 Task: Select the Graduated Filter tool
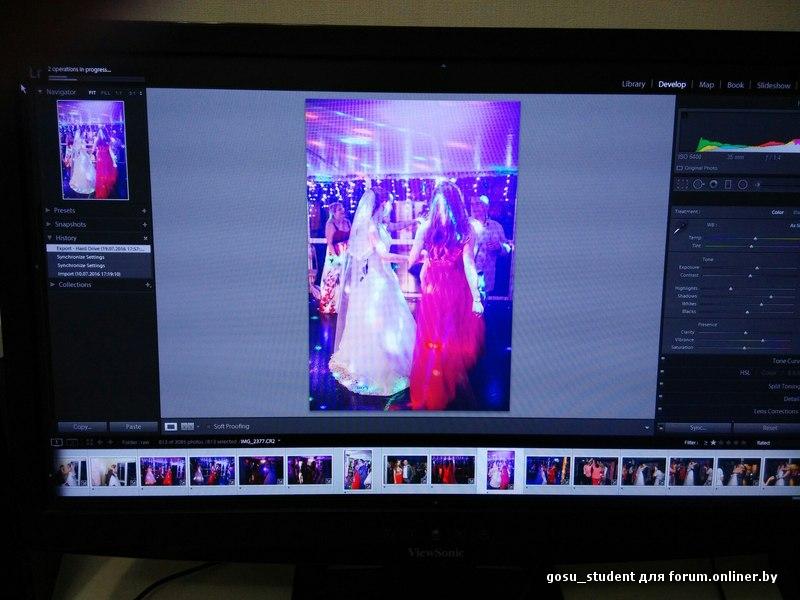(728, 184)
